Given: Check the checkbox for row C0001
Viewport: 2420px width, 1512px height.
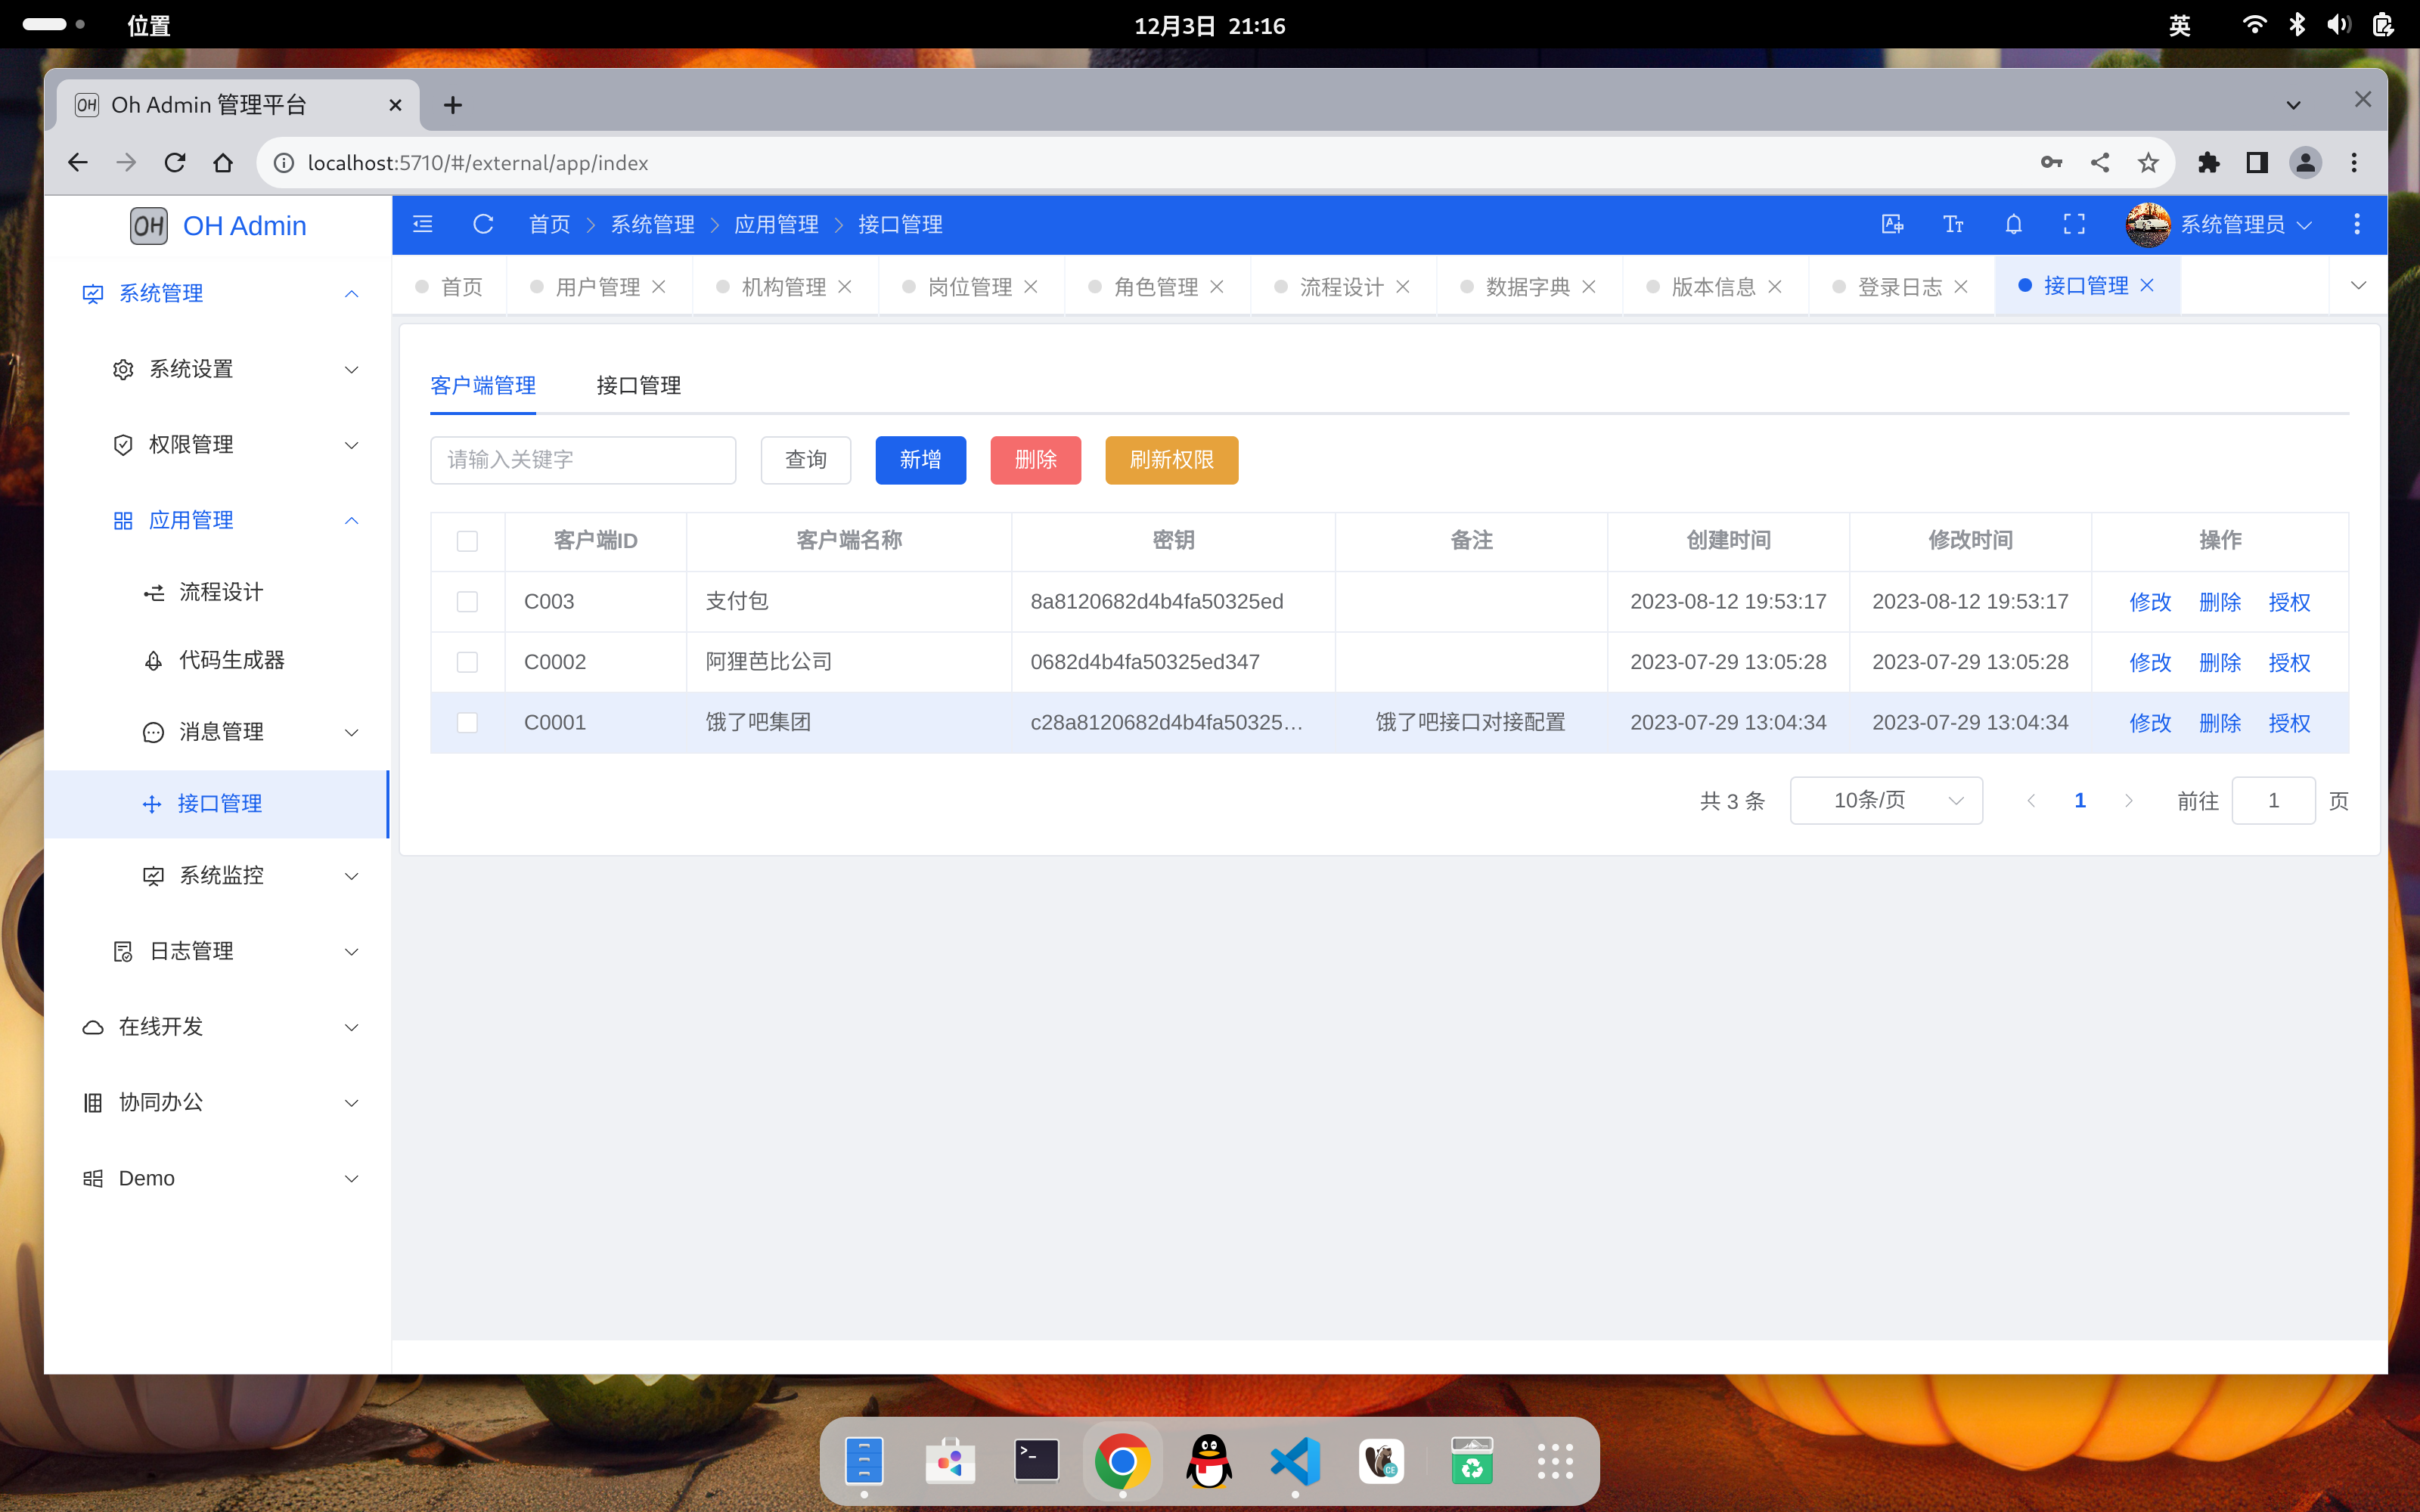Looking at the screenshot, I should (x=467, y=722).
